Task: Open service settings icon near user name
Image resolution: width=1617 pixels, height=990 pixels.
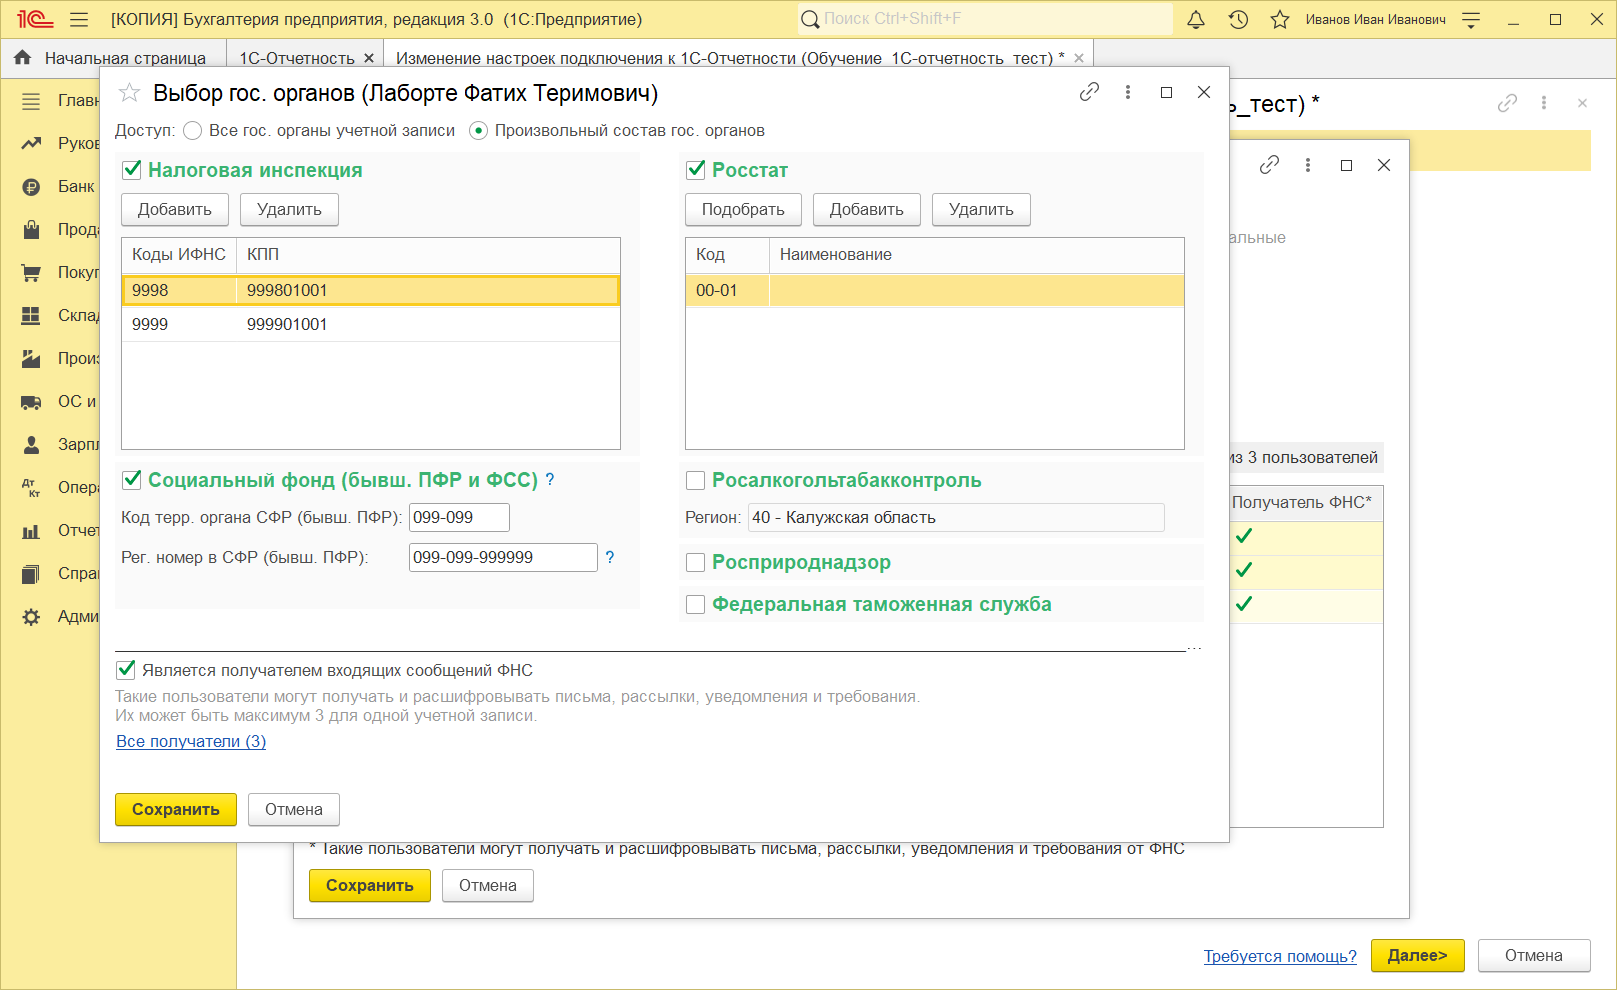Action: click(x=1471, y=19)
